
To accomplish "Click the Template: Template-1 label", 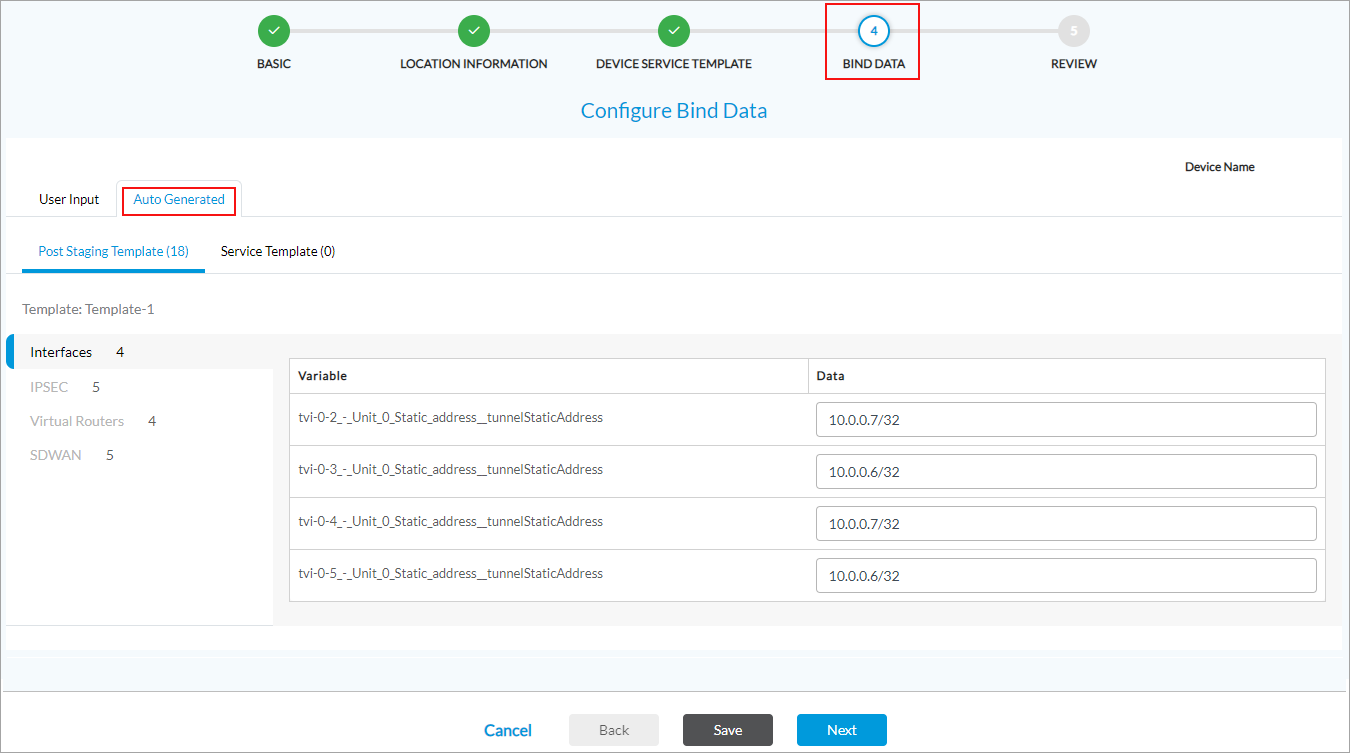I will pos(88,309).
